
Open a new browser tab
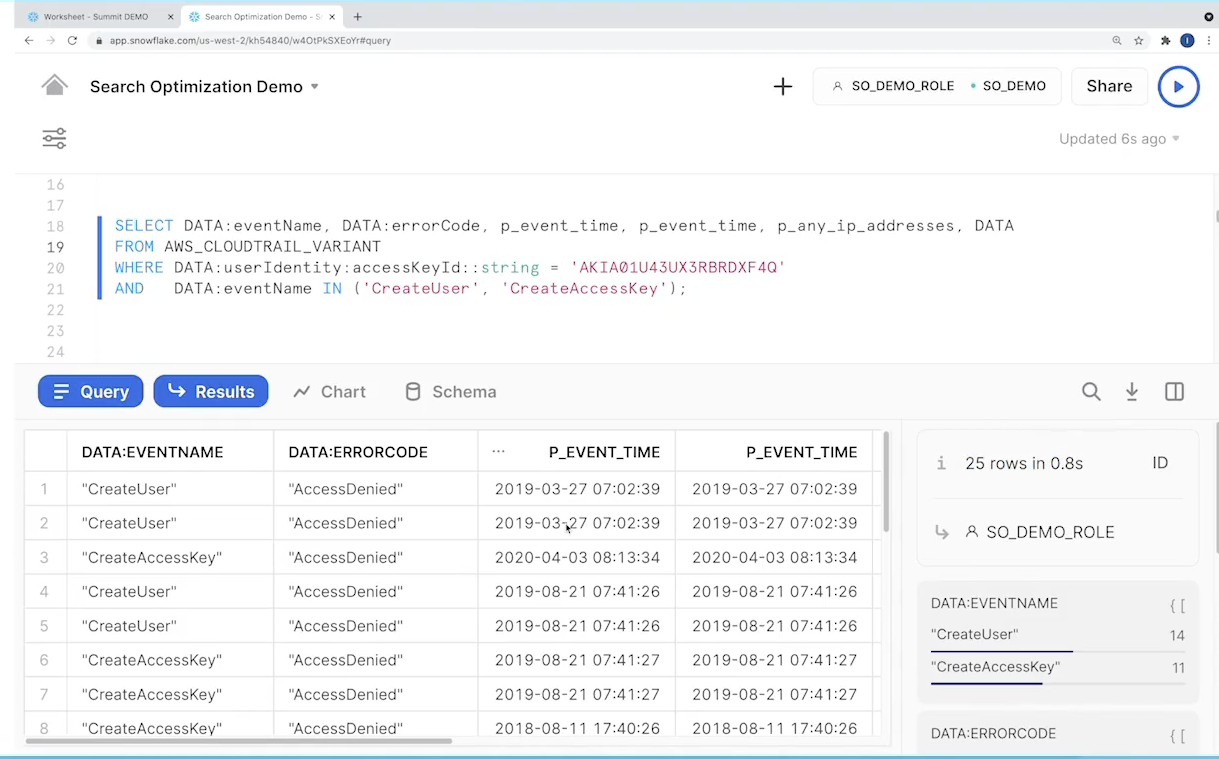[358, 17]
